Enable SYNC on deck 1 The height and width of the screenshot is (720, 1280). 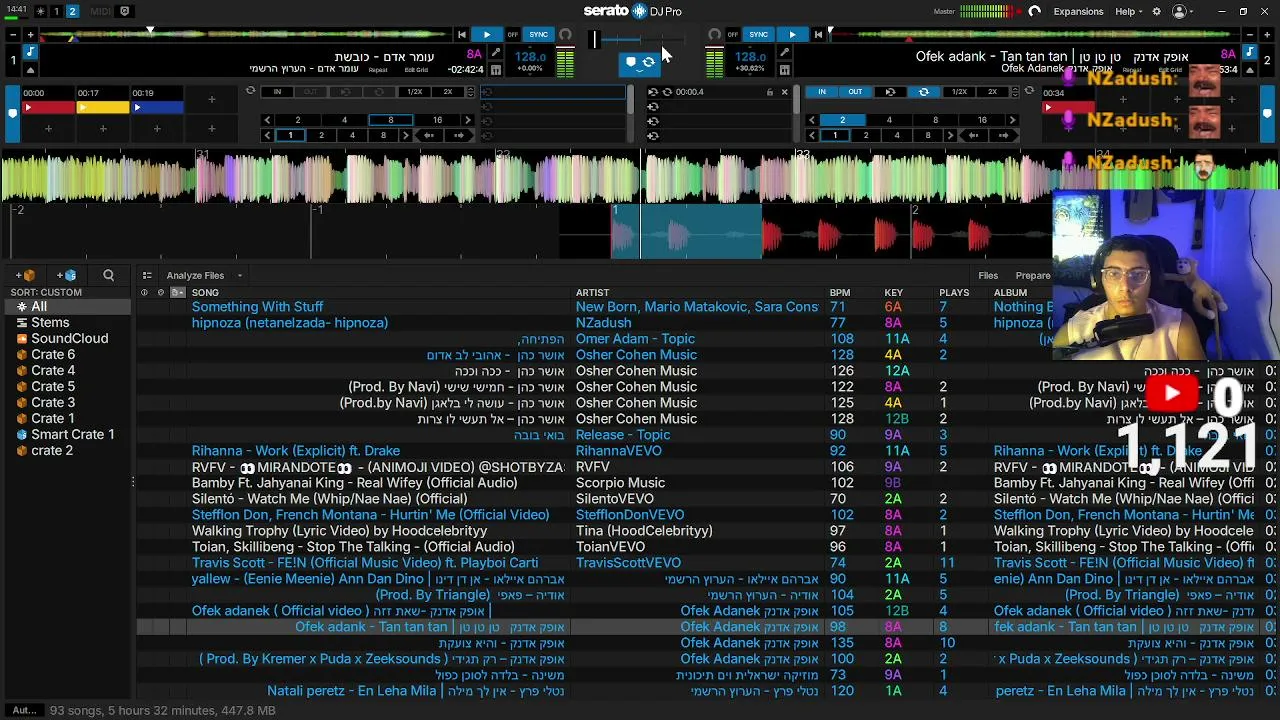point(538,35)
